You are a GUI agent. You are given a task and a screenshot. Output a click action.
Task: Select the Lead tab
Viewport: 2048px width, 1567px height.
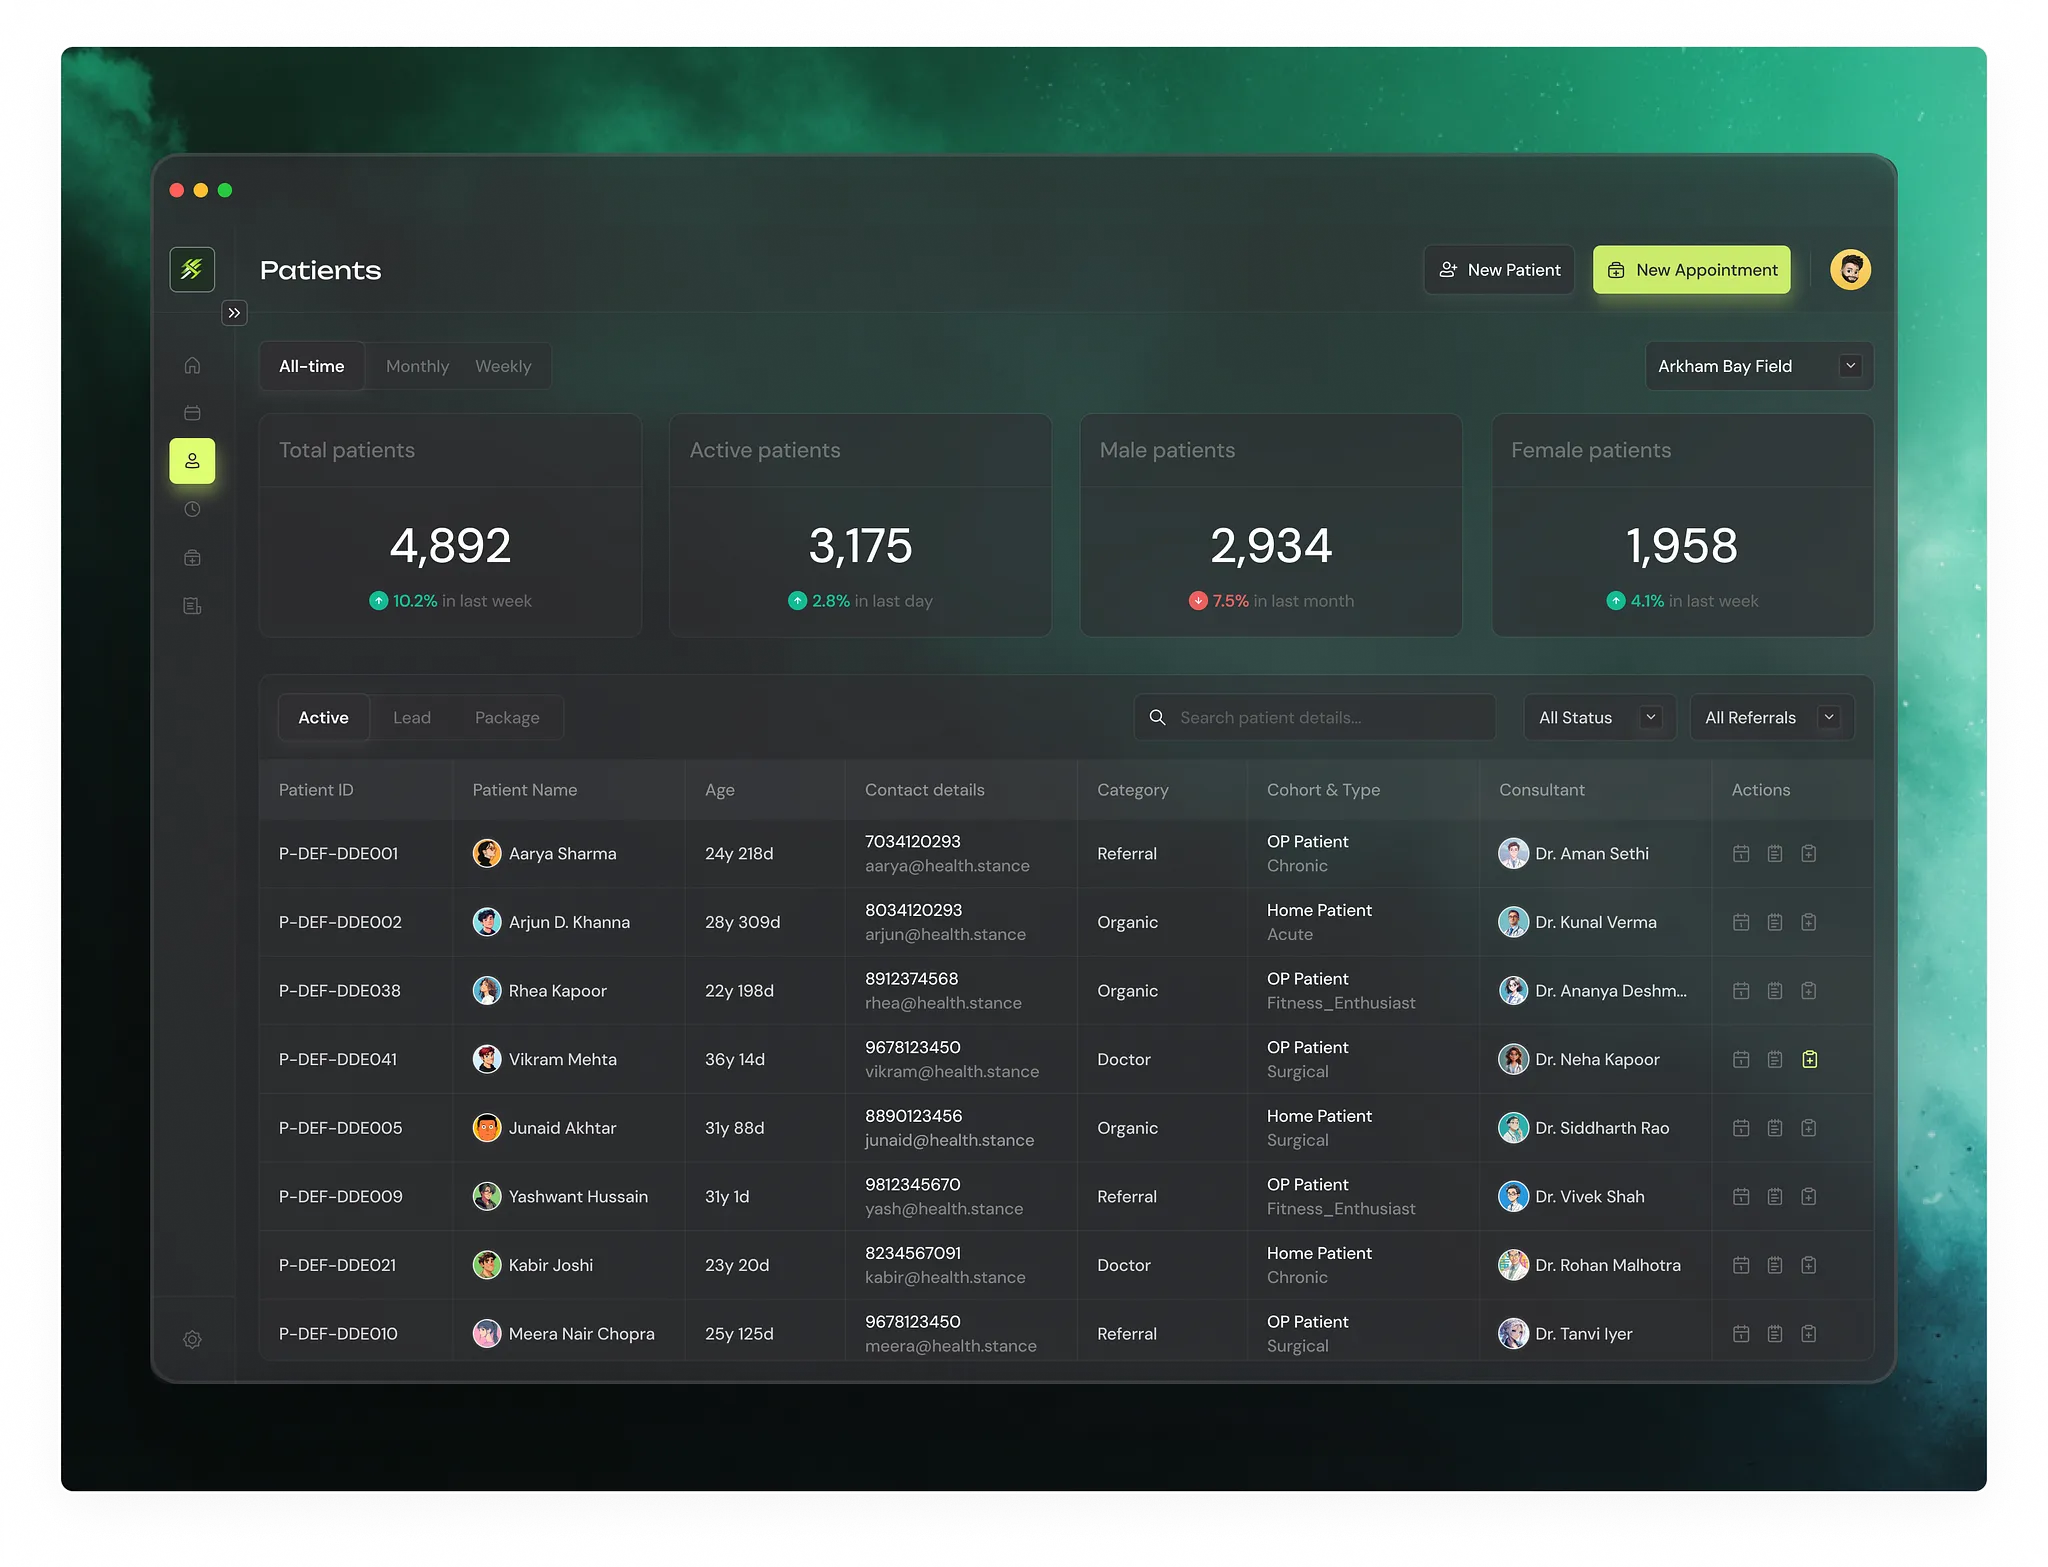[x=411, y=717]
